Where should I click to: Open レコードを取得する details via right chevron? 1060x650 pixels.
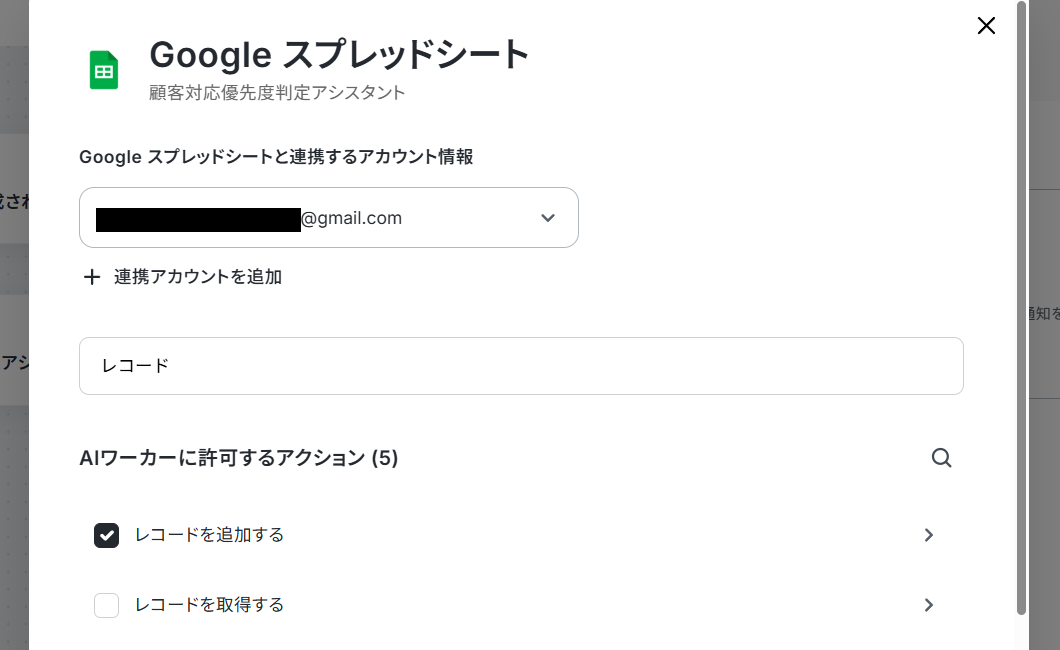929,605
